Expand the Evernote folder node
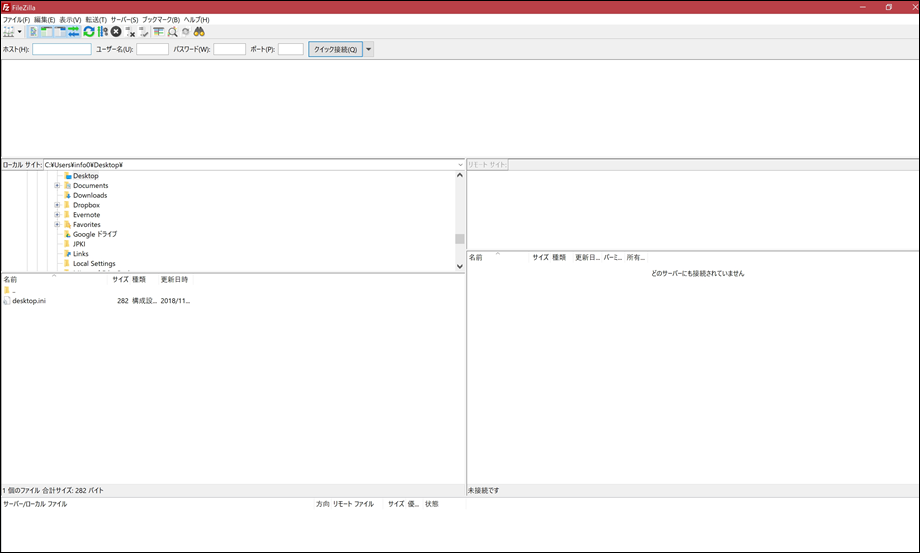The width and height of the screenshot is (920, 553). [x=58, y=215]
